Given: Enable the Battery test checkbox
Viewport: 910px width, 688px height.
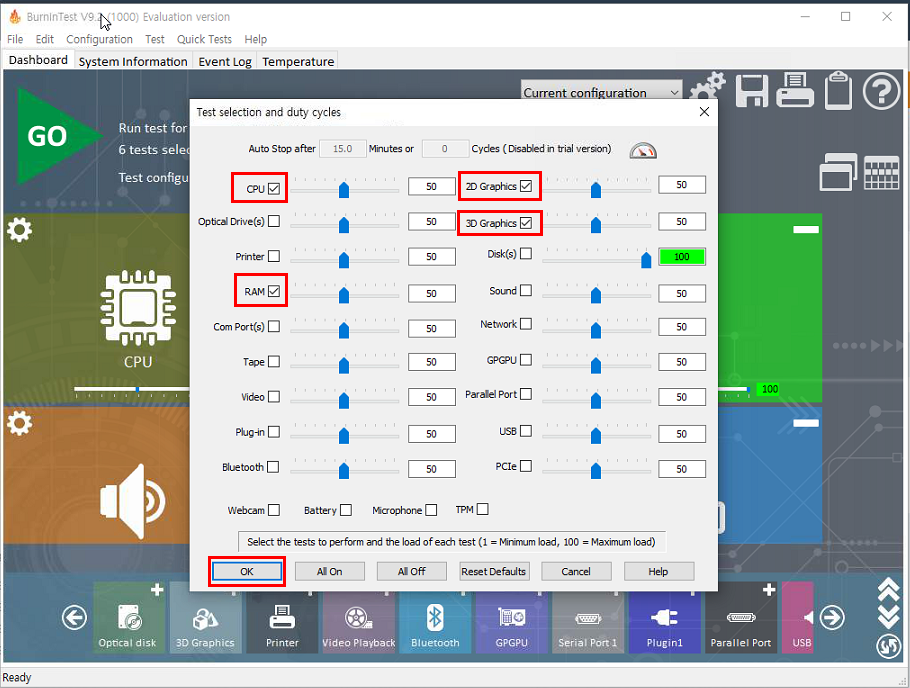Looking at the screenshot, I should tap(346, 510).
